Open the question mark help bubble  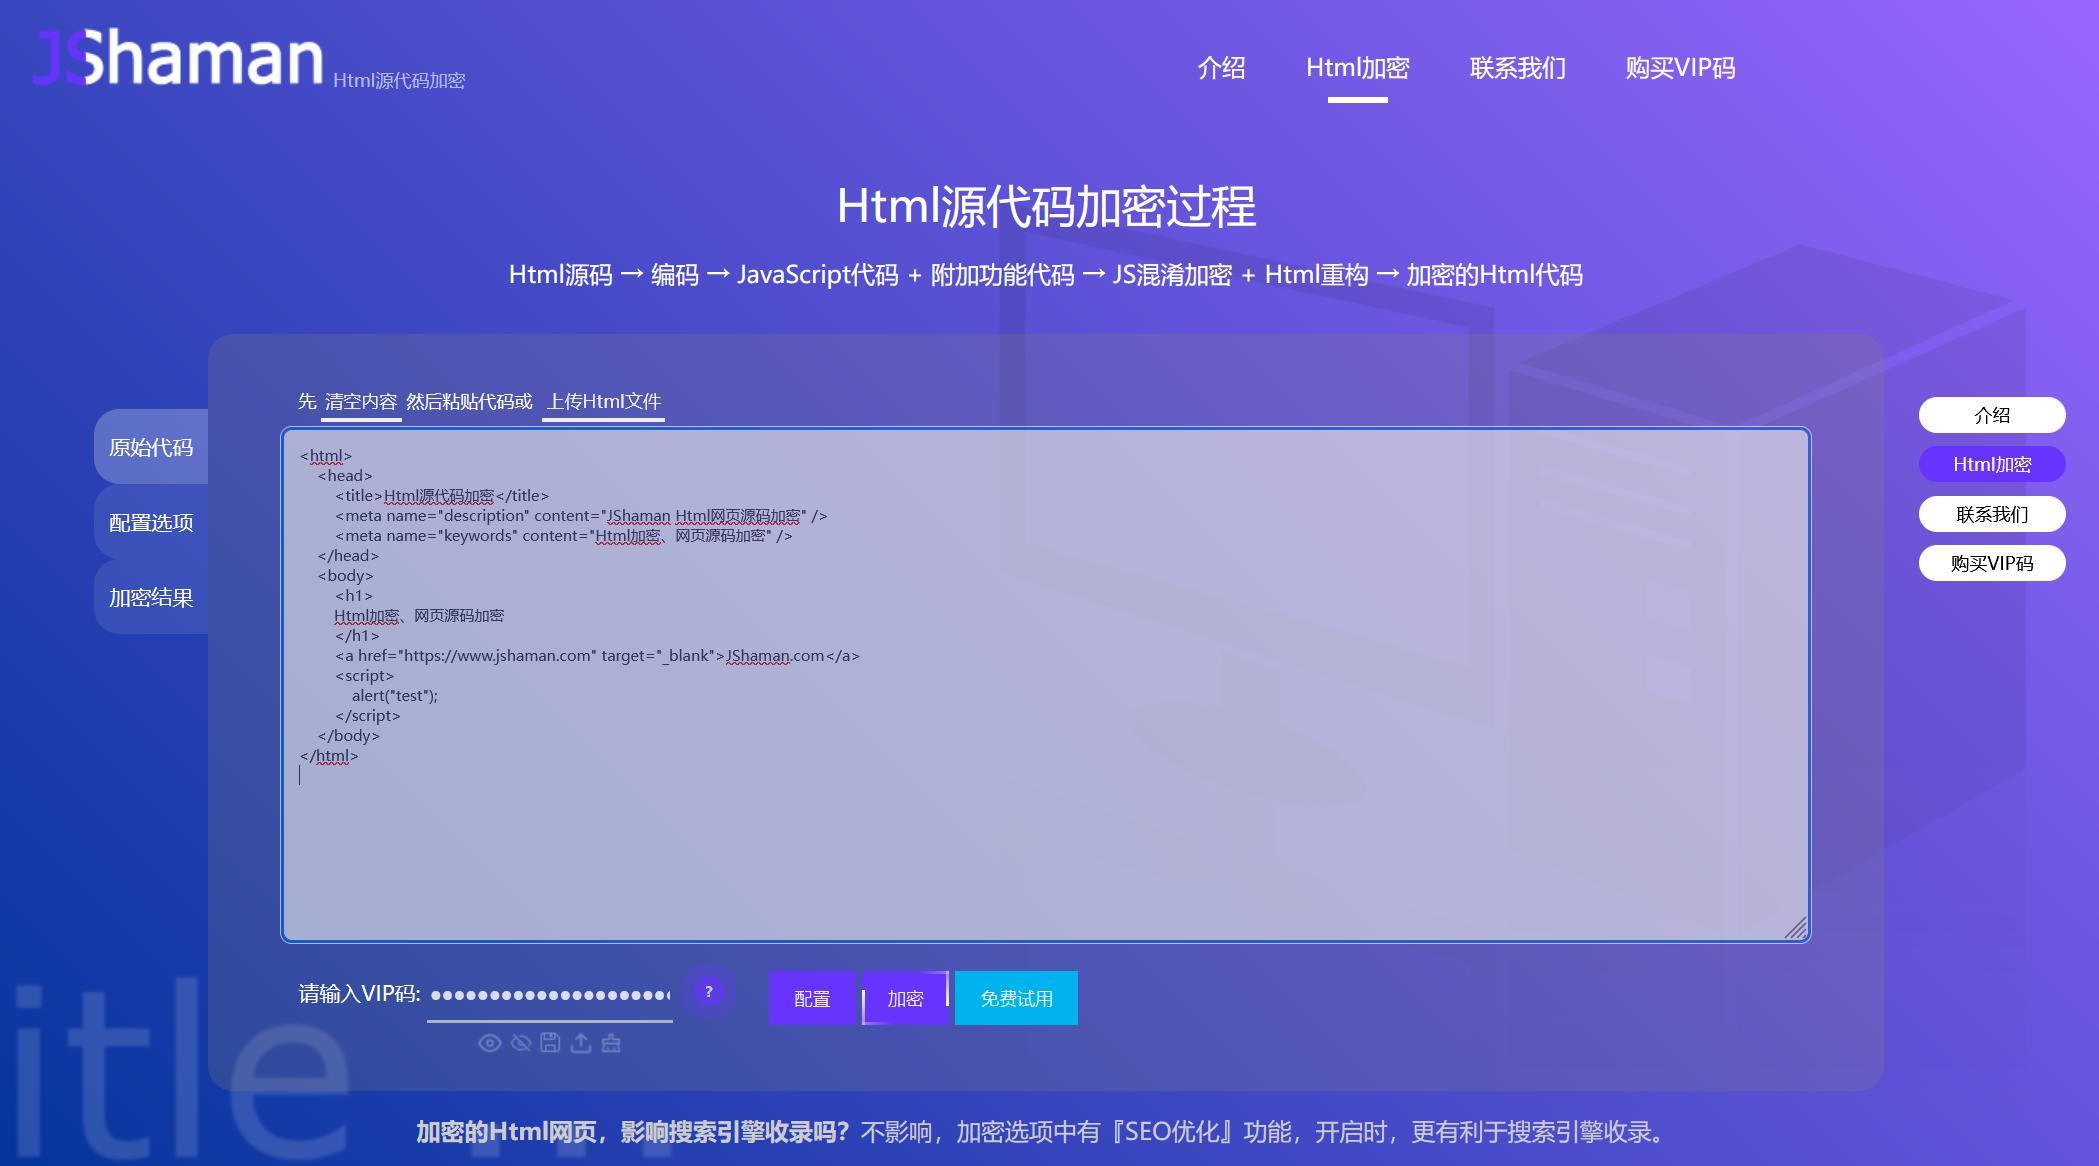click(709, 991)
